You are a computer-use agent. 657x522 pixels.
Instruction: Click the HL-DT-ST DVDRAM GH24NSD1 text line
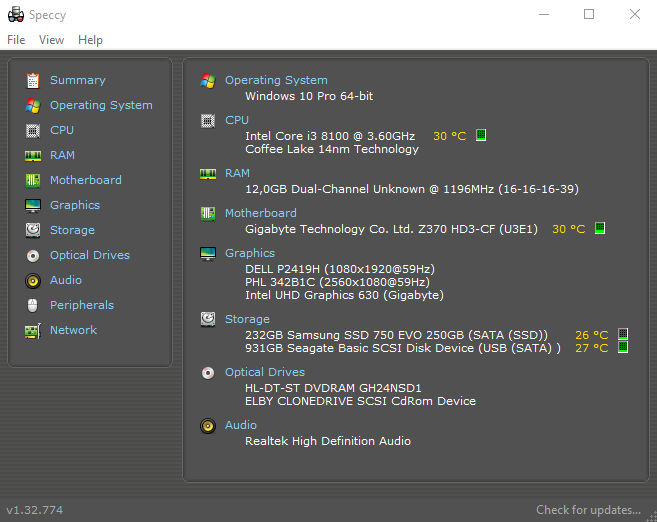click(x=333, y=388)
